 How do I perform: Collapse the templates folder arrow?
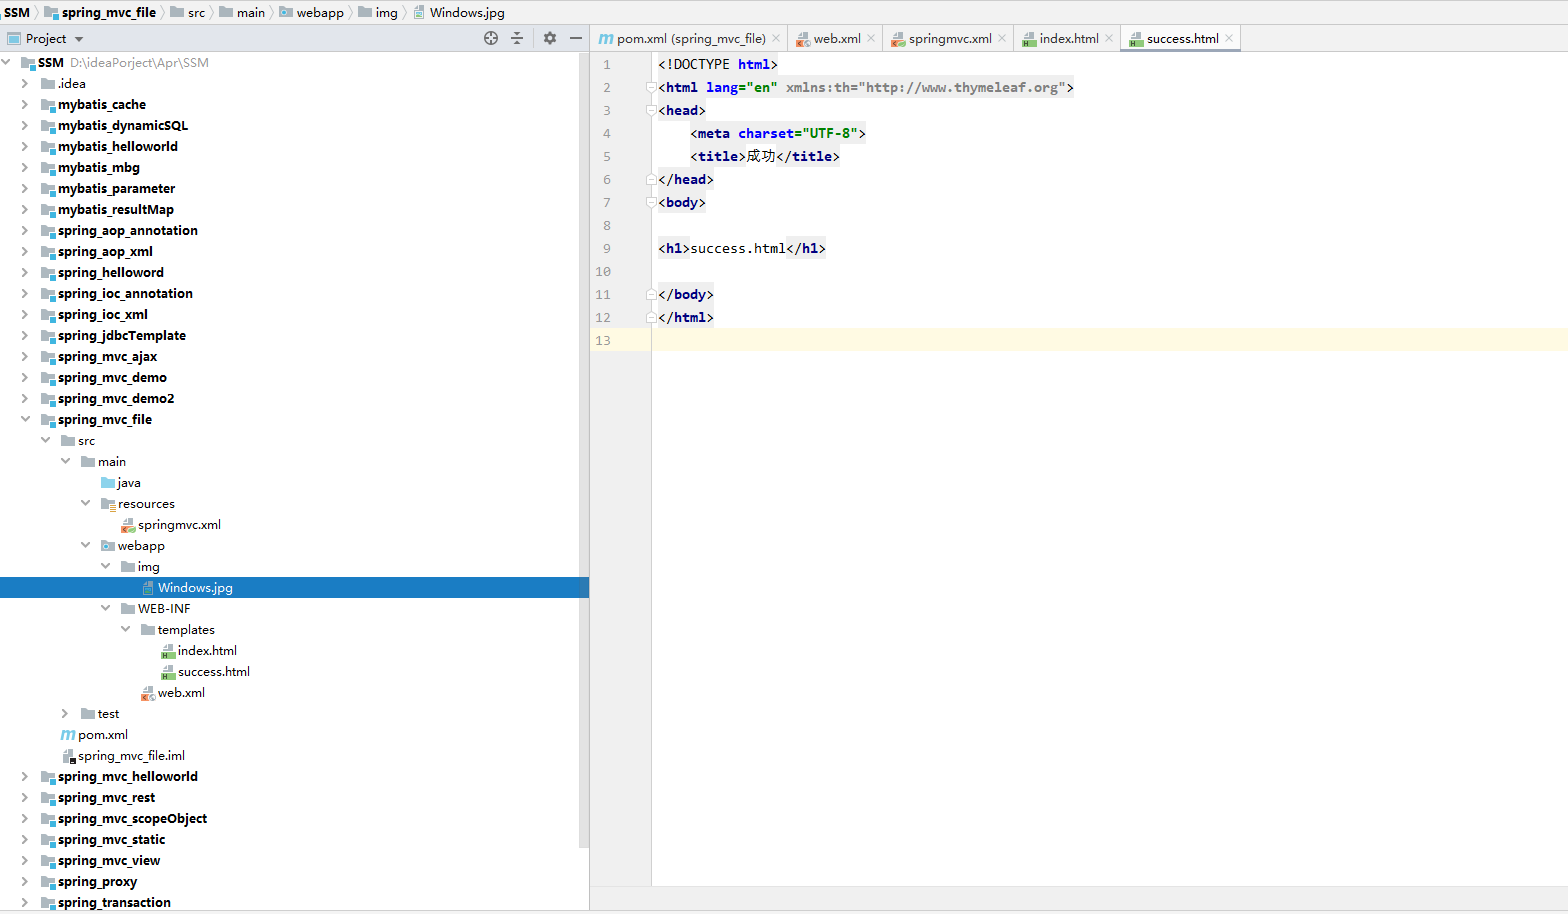125,629
